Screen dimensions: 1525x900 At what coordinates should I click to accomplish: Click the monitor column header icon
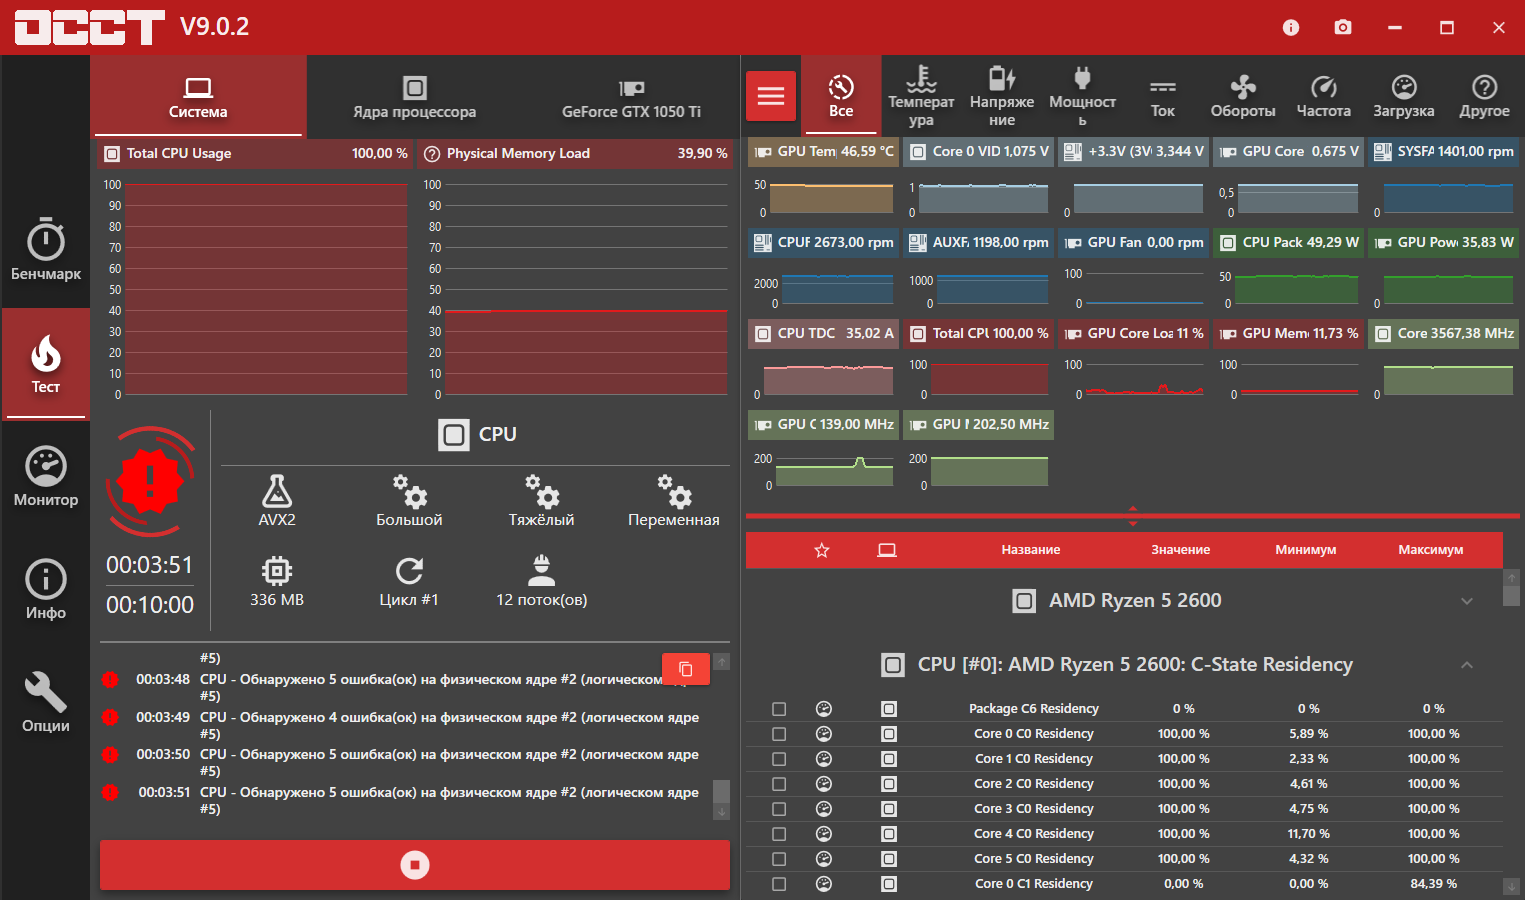pos(887,550)
